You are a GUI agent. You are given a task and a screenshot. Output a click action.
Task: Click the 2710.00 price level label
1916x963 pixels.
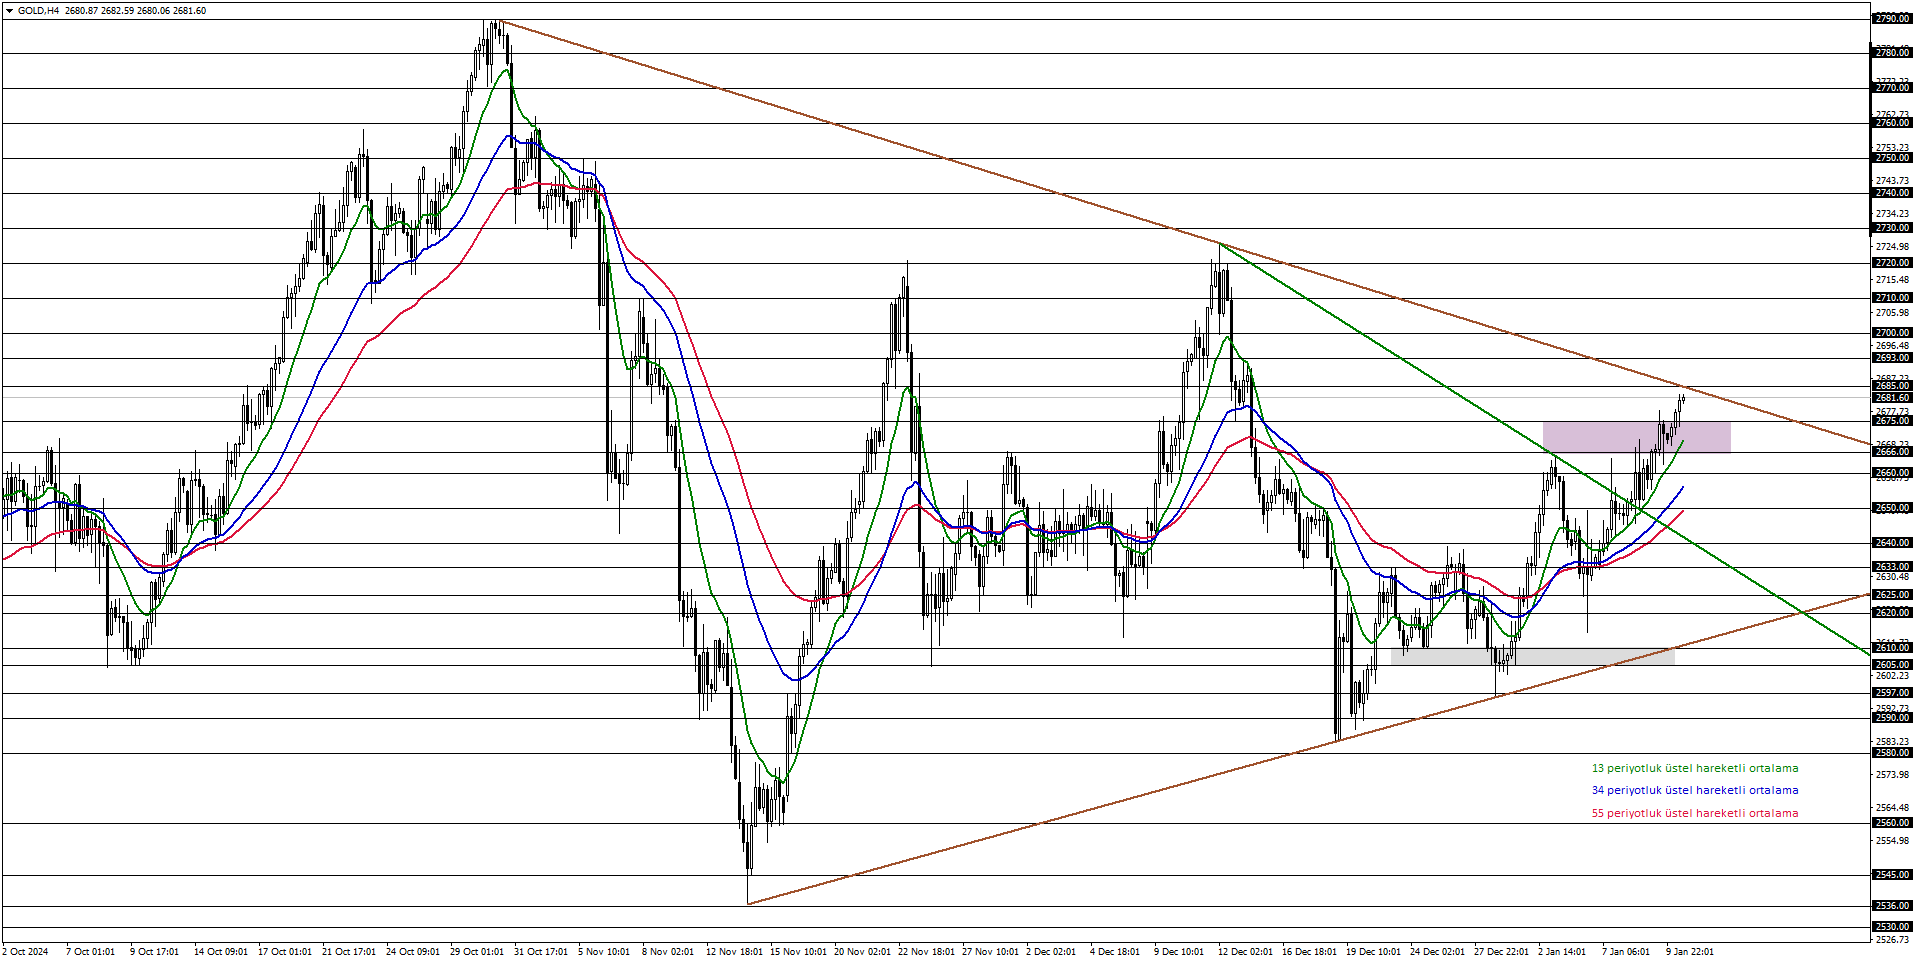point(1892,298)
